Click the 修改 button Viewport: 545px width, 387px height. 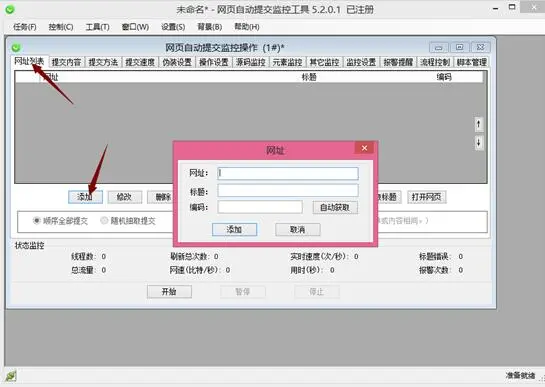(125, 197)
